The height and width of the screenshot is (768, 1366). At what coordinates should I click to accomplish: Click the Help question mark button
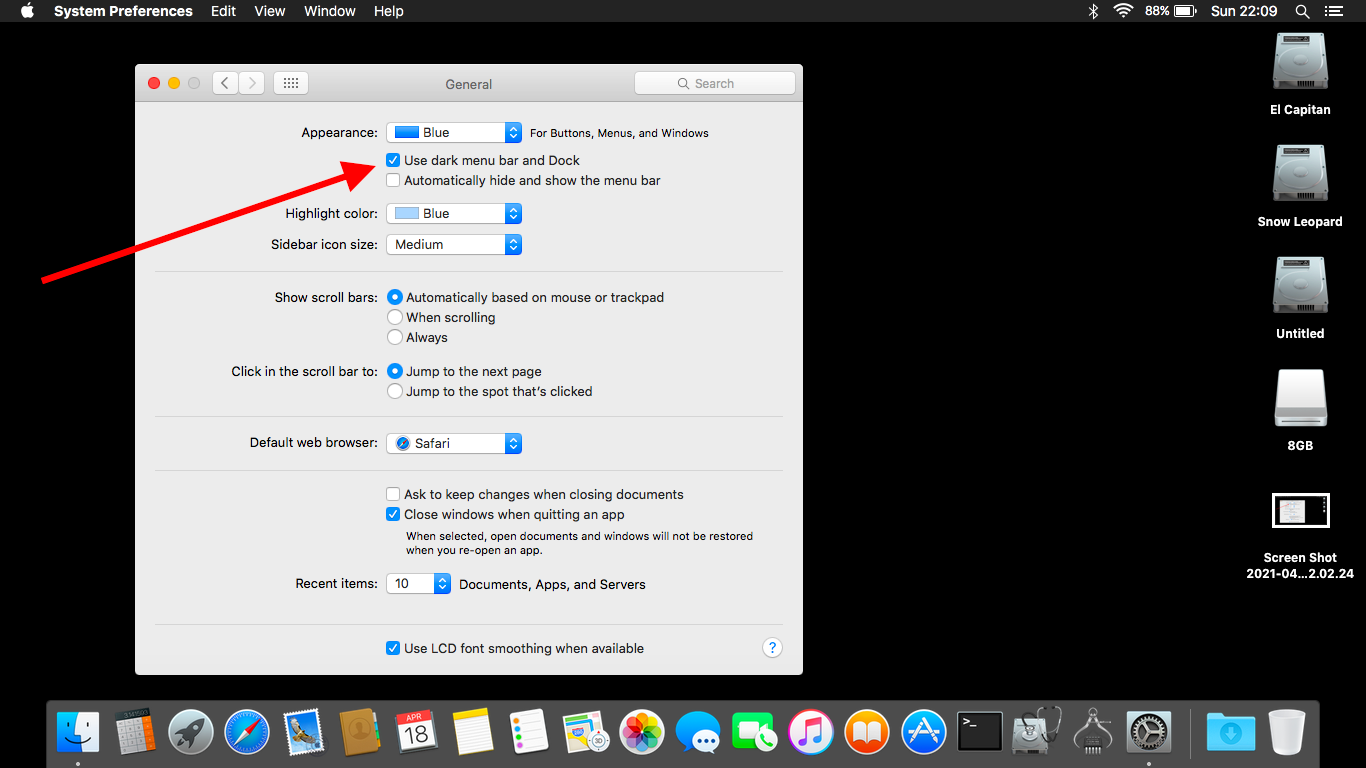click(772, 647)
